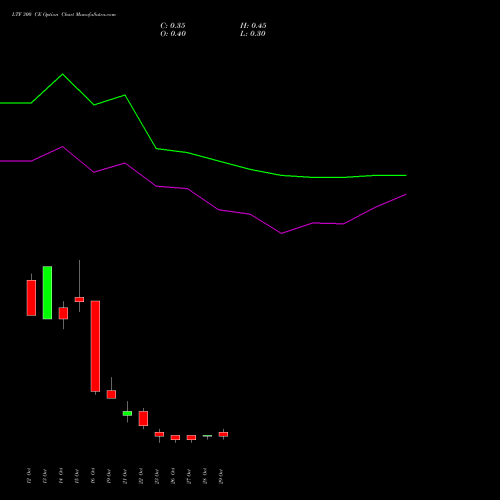Select the 16 Oct date label
This screenshot has width=500, height=500.
tap(93, 476)
